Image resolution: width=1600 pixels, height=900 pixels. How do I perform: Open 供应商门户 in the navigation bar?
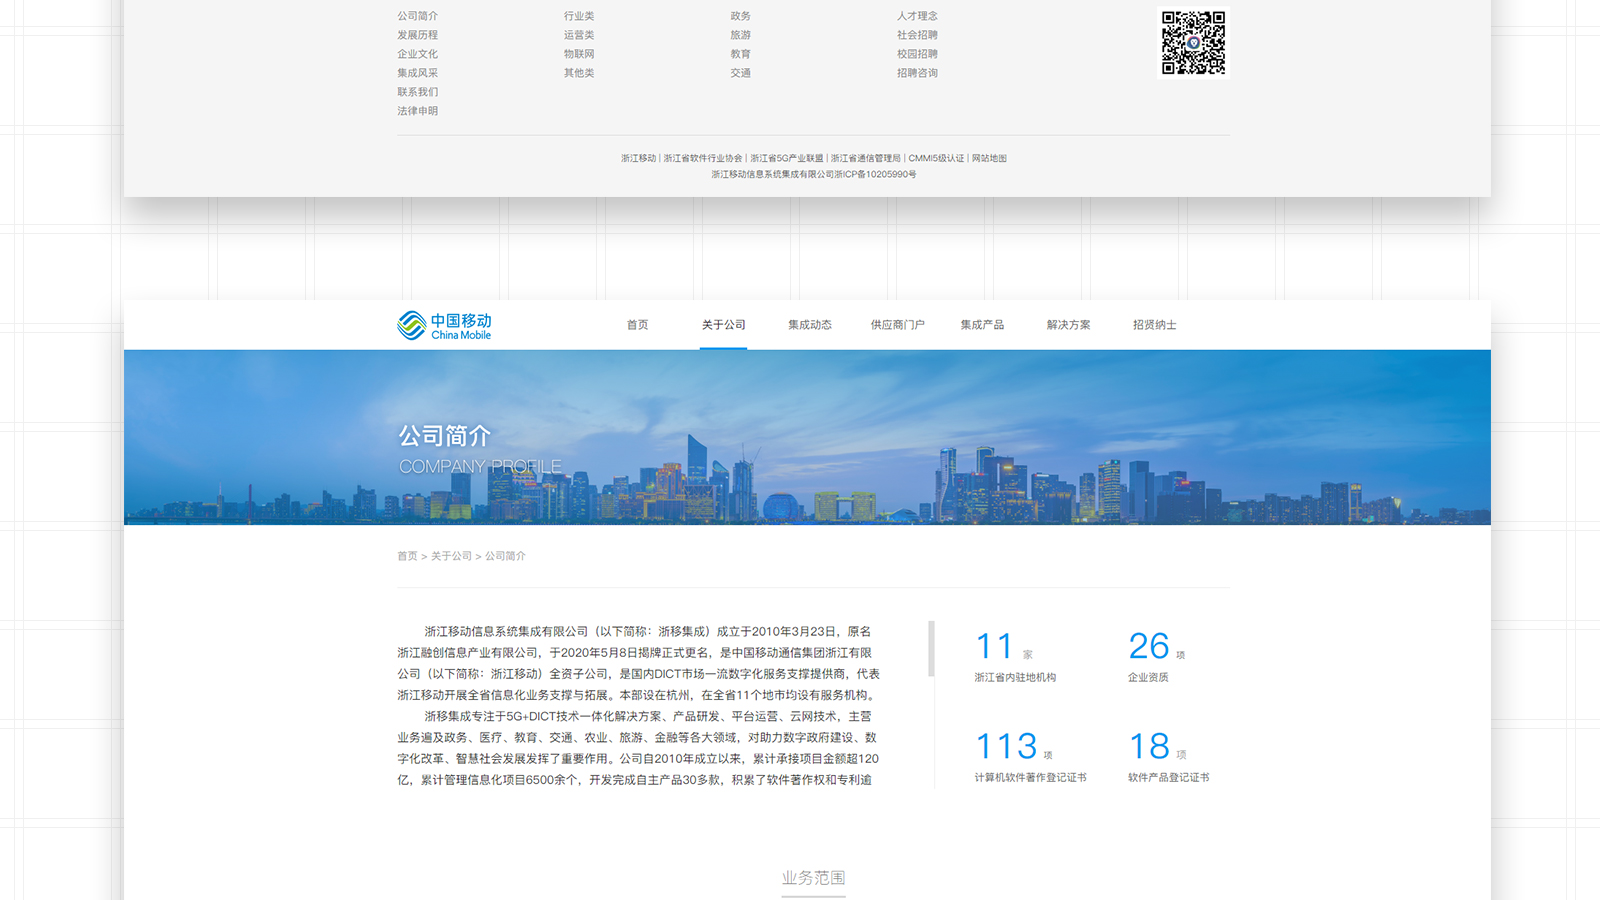click(x=897, y=325)
